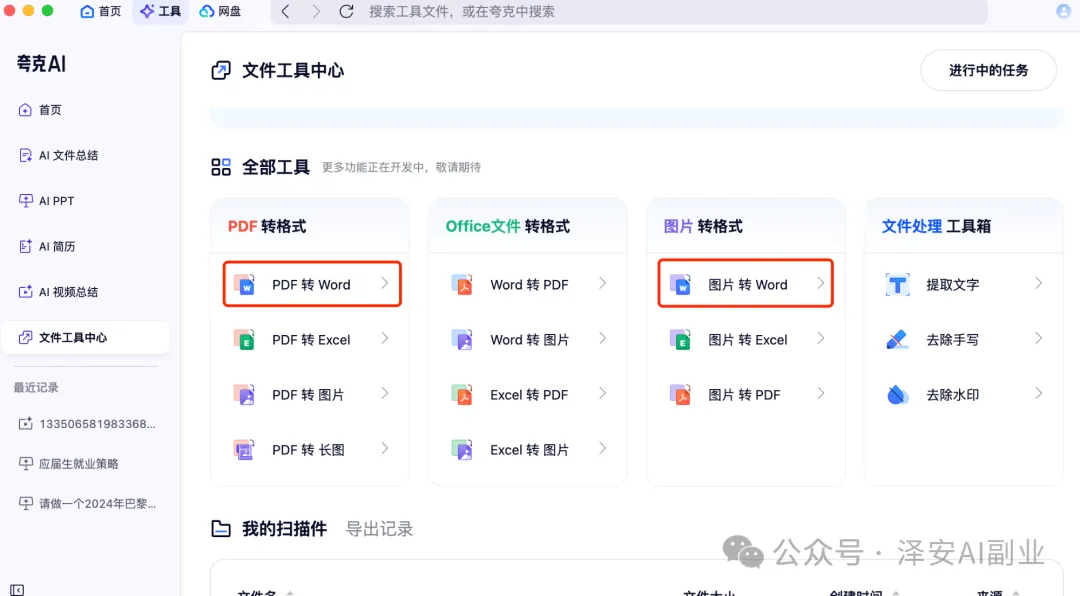
Task: Go back with the left arrow
Action: coord(286,11)
